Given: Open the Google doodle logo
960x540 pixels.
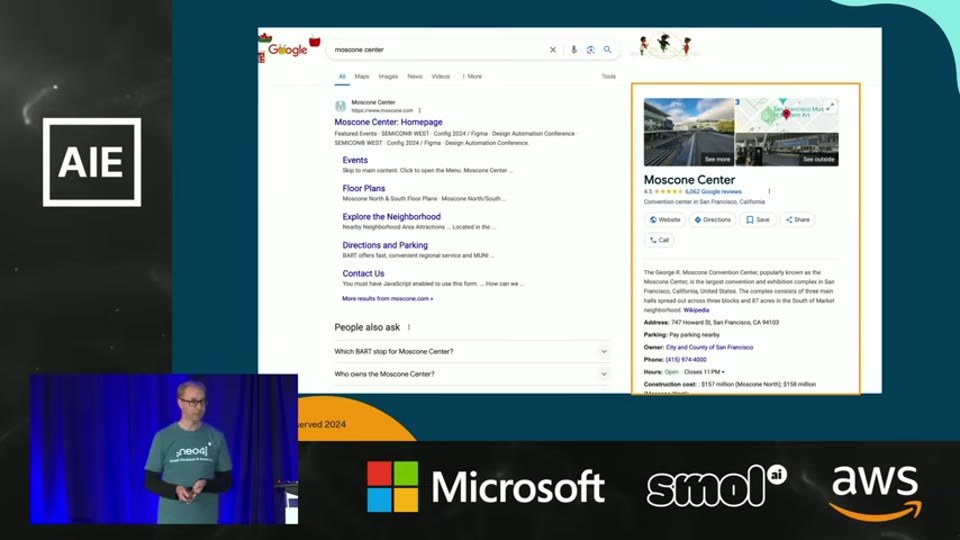Looking at the screenshot, I should coord(289,48).
